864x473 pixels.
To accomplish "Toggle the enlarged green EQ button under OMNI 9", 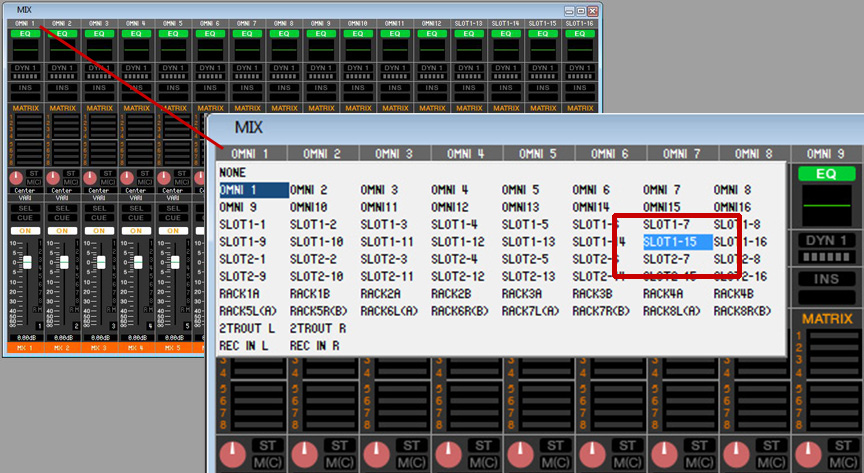I will click(827, 174).
